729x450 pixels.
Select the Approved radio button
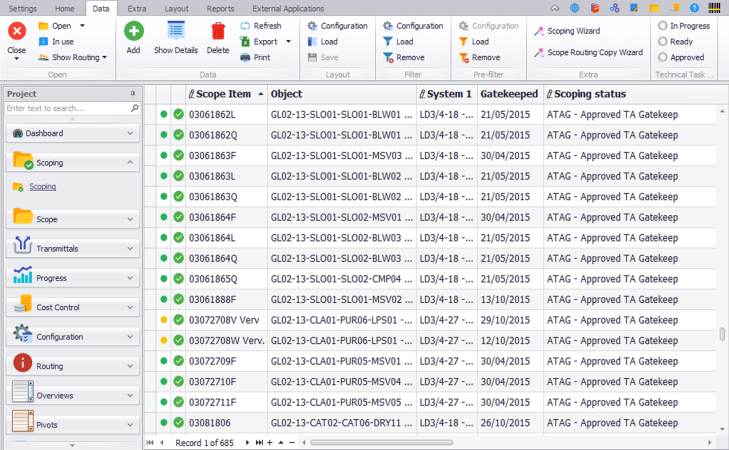(x=663, y=58)
